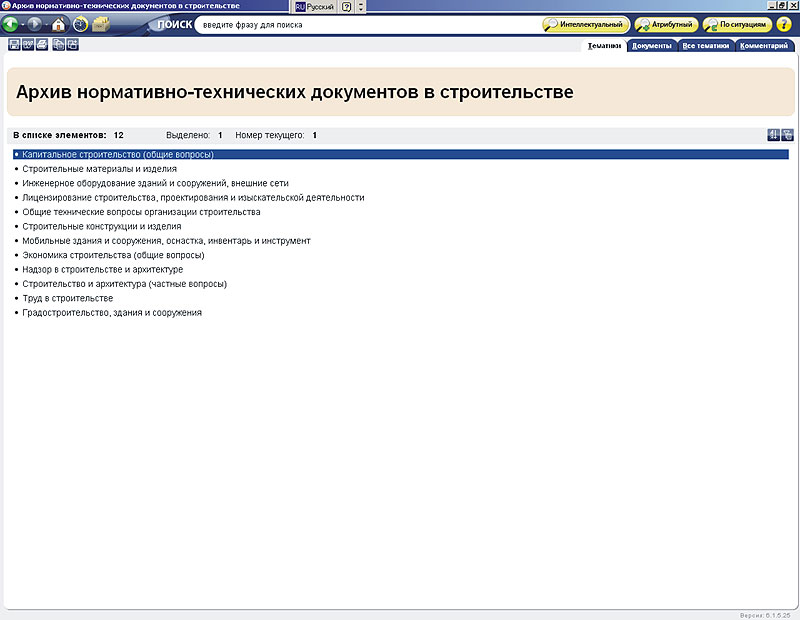The height and width of the screenshot is (620, 800).
Task: Click the yellow Help question mark button
Action: click(784, 25)
